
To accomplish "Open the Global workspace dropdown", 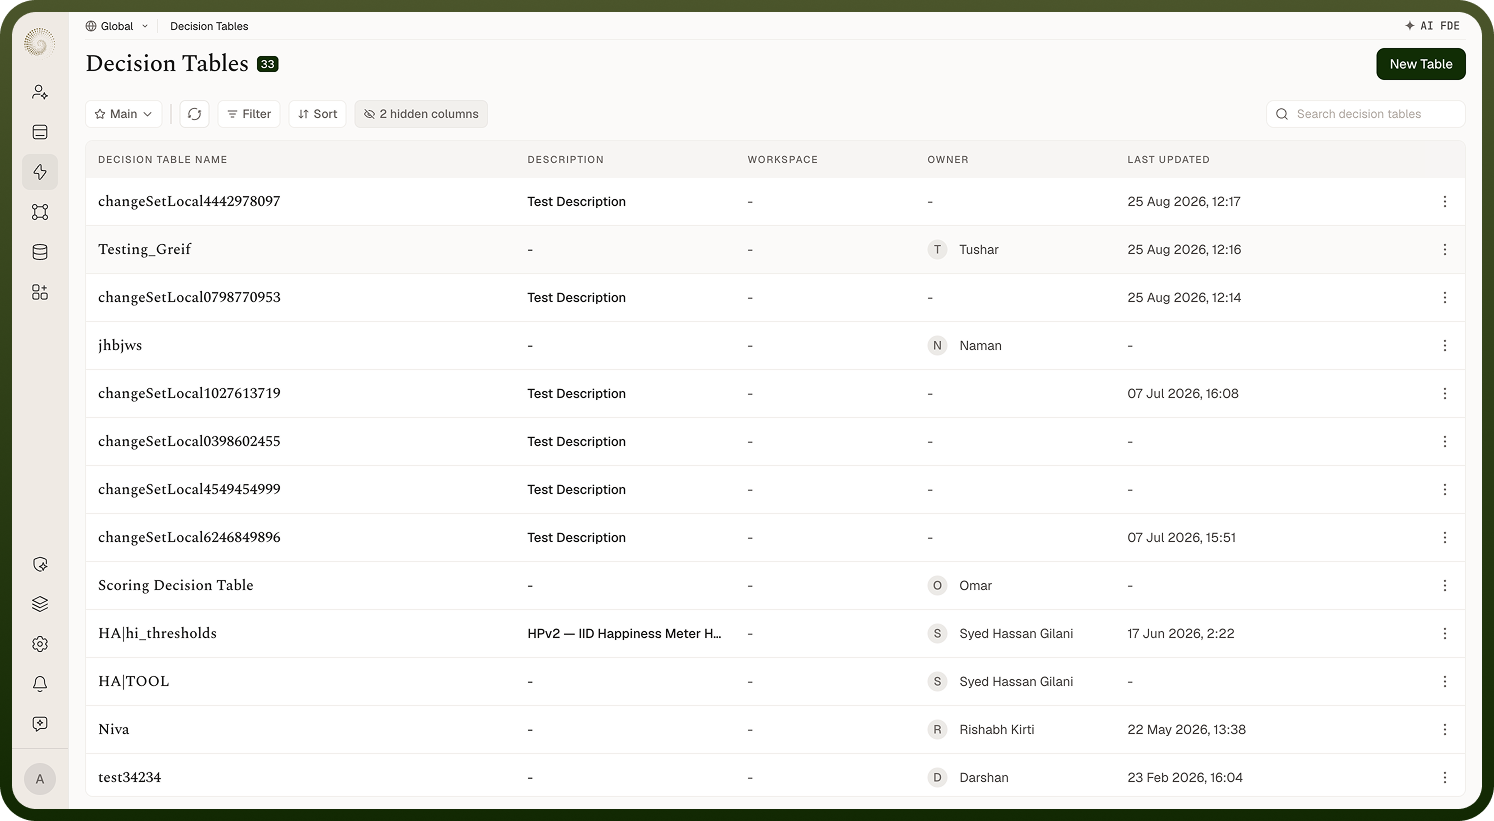I will click(x=117, y=26).
